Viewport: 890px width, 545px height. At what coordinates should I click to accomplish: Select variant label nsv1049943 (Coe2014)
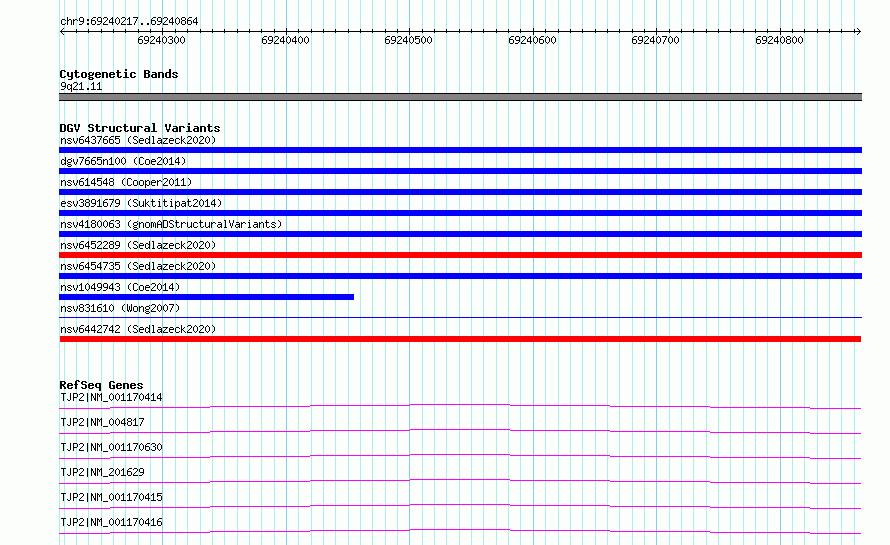tap(120, 287)
